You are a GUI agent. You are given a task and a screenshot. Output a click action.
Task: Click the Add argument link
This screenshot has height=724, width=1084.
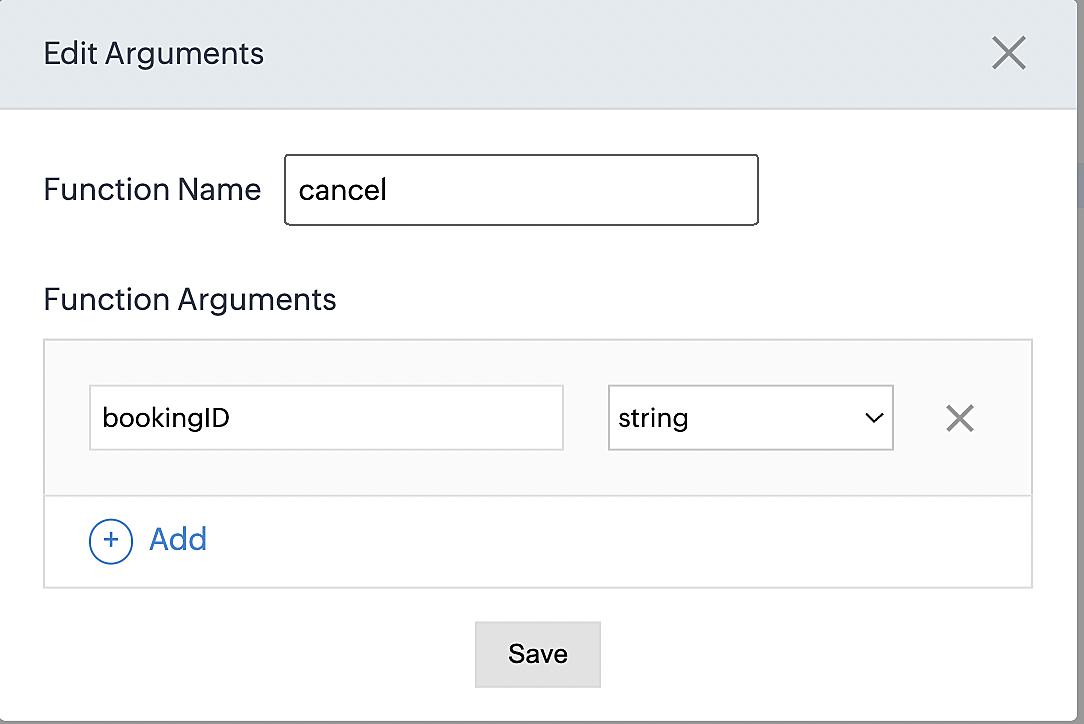pos(178,539)
